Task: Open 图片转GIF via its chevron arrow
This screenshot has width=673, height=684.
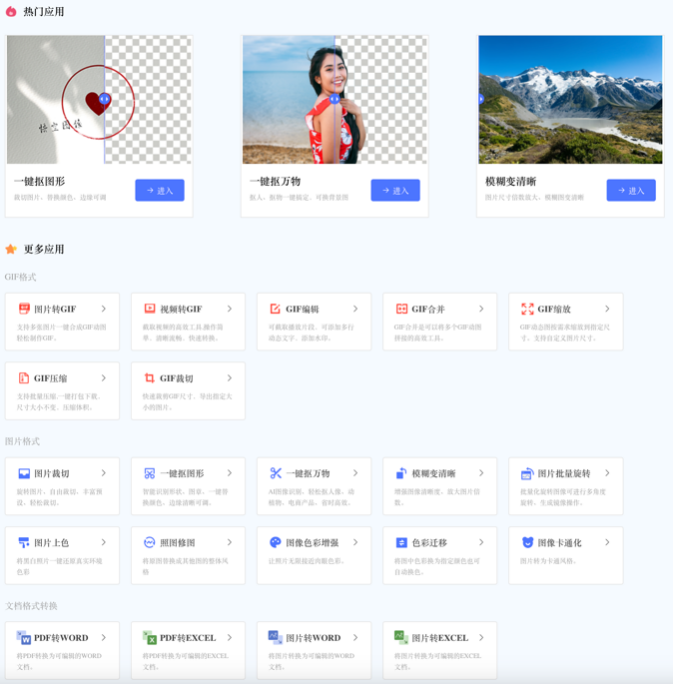Action: [x=103, y=309]
